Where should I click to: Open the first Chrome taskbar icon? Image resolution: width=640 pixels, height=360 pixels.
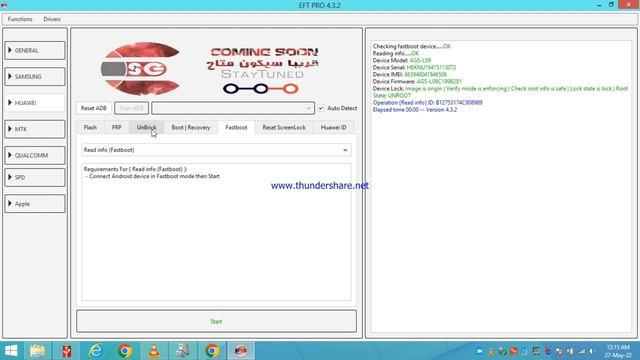(x=125, y=351)
